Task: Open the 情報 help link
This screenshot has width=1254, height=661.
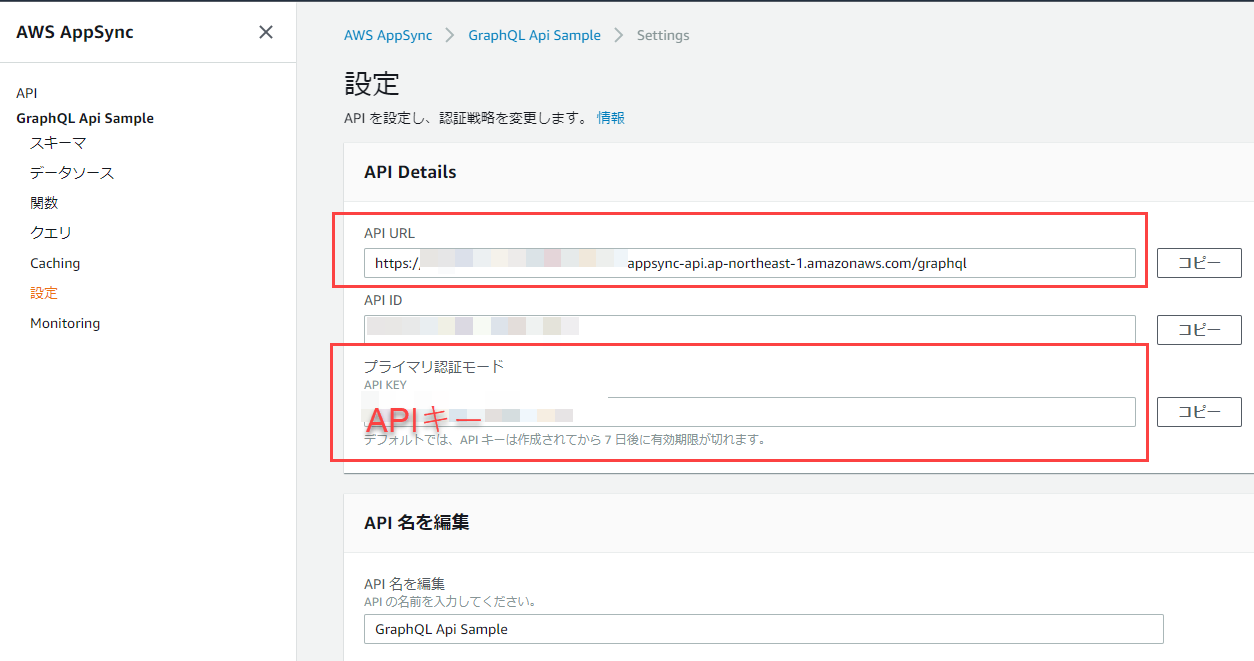Action: 610,117
